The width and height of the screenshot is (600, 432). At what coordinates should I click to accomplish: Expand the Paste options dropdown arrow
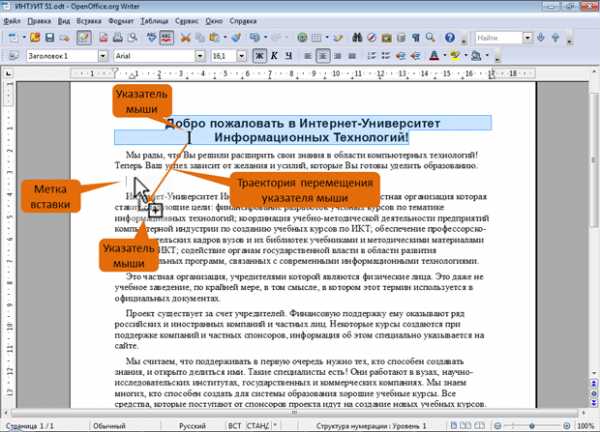(225, 37)
